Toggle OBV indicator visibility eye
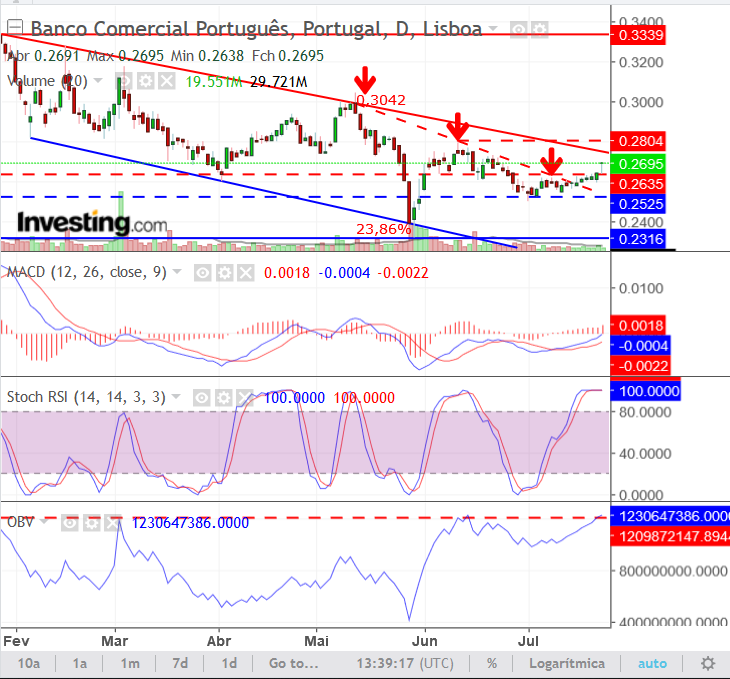Viewport: 730px width, 679px height. 70,523
